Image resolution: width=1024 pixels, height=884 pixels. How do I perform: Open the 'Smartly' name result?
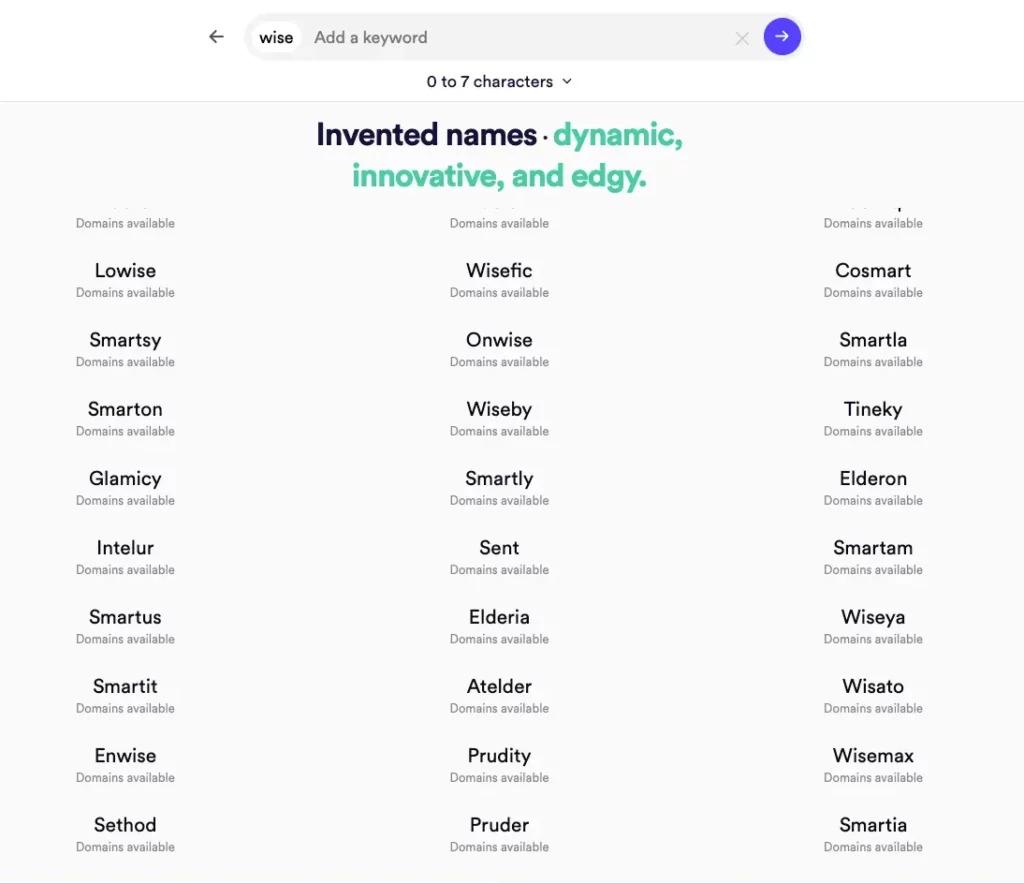[x=499, y=478]
